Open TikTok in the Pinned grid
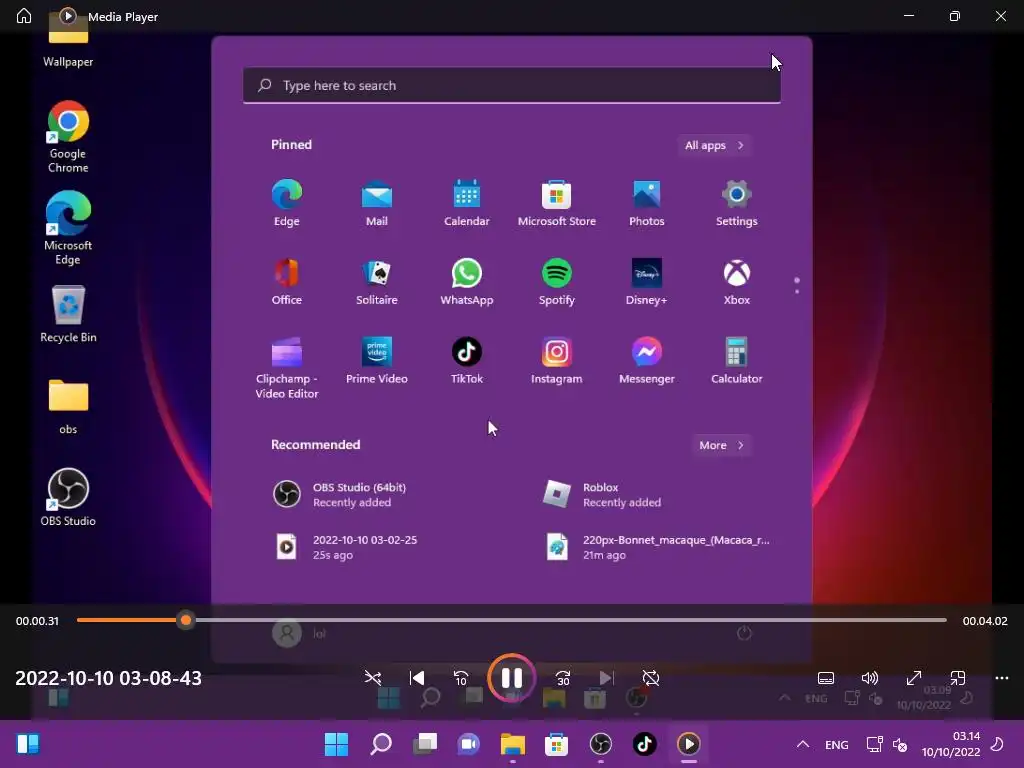 467,360
